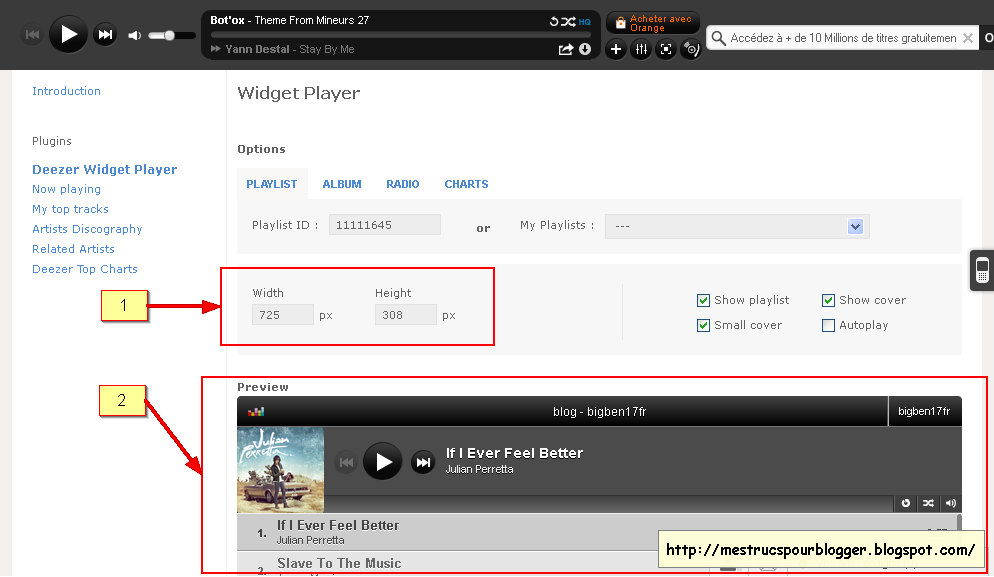Switch to the ALBUM tab
The height and width of the screenshot is (577, 994).
pos(342,184)
